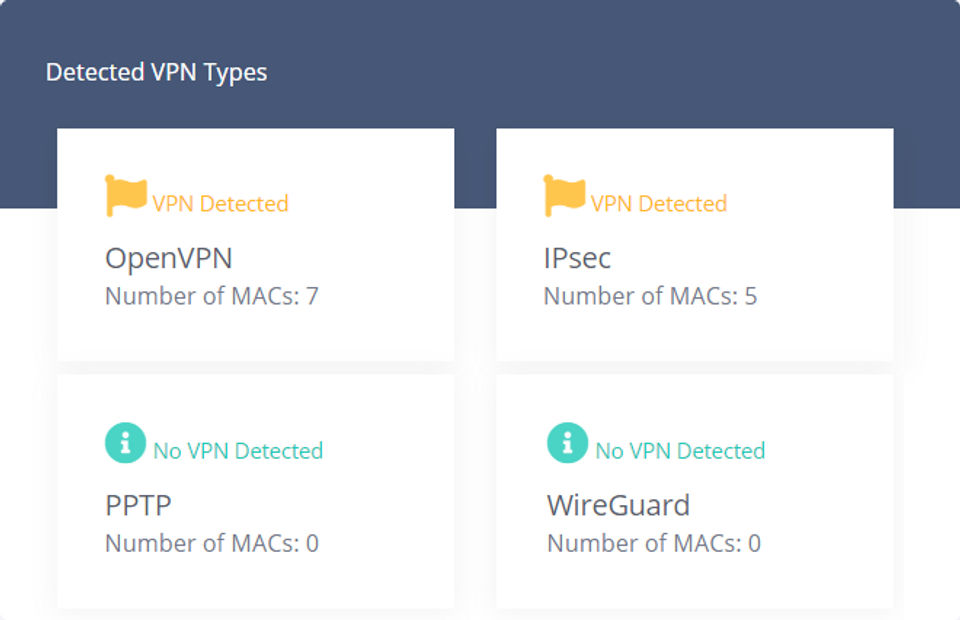Click WireGuard 'Number of MACs: 0' text

(x=653, y=543)
